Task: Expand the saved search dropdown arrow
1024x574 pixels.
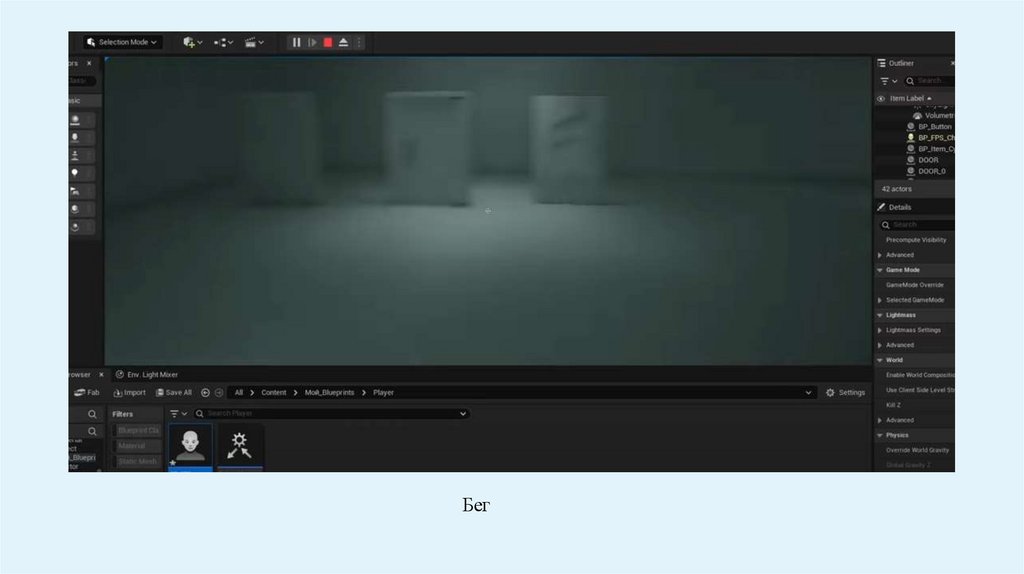Action: 463,413
